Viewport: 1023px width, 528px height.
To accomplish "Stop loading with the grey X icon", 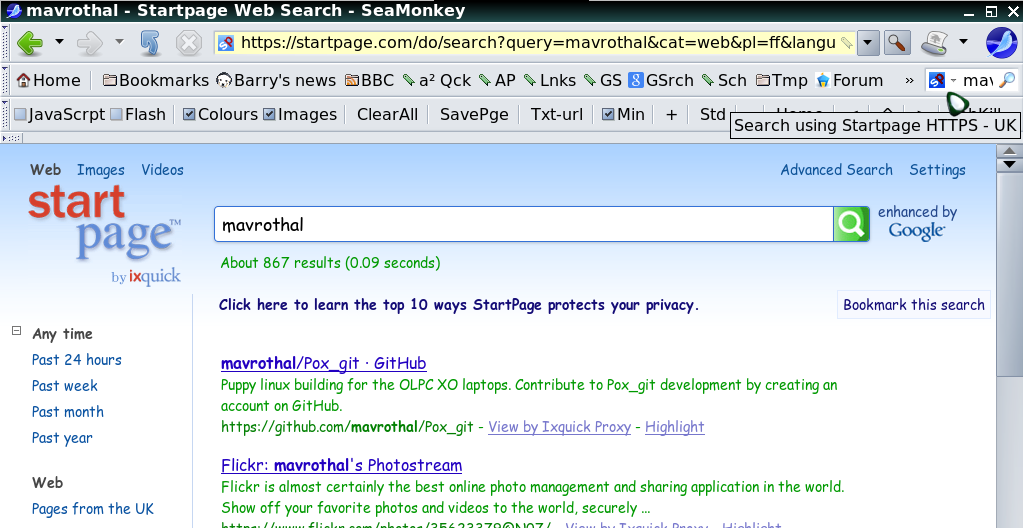I will click(x=189, y=43).
